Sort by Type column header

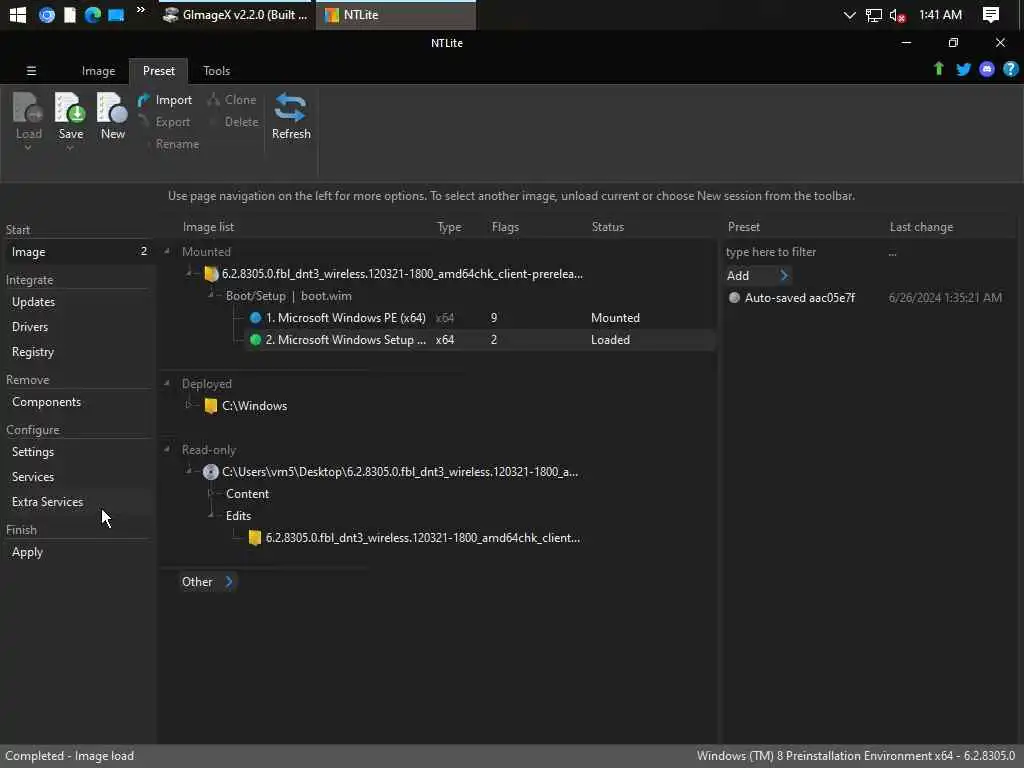(449, 227)
